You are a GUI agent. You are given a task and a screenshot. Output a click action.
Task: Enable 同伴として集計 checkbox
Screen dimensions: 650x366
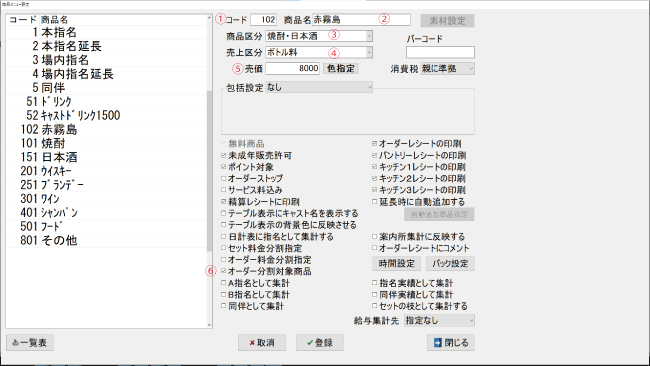[x=223, y=306]
